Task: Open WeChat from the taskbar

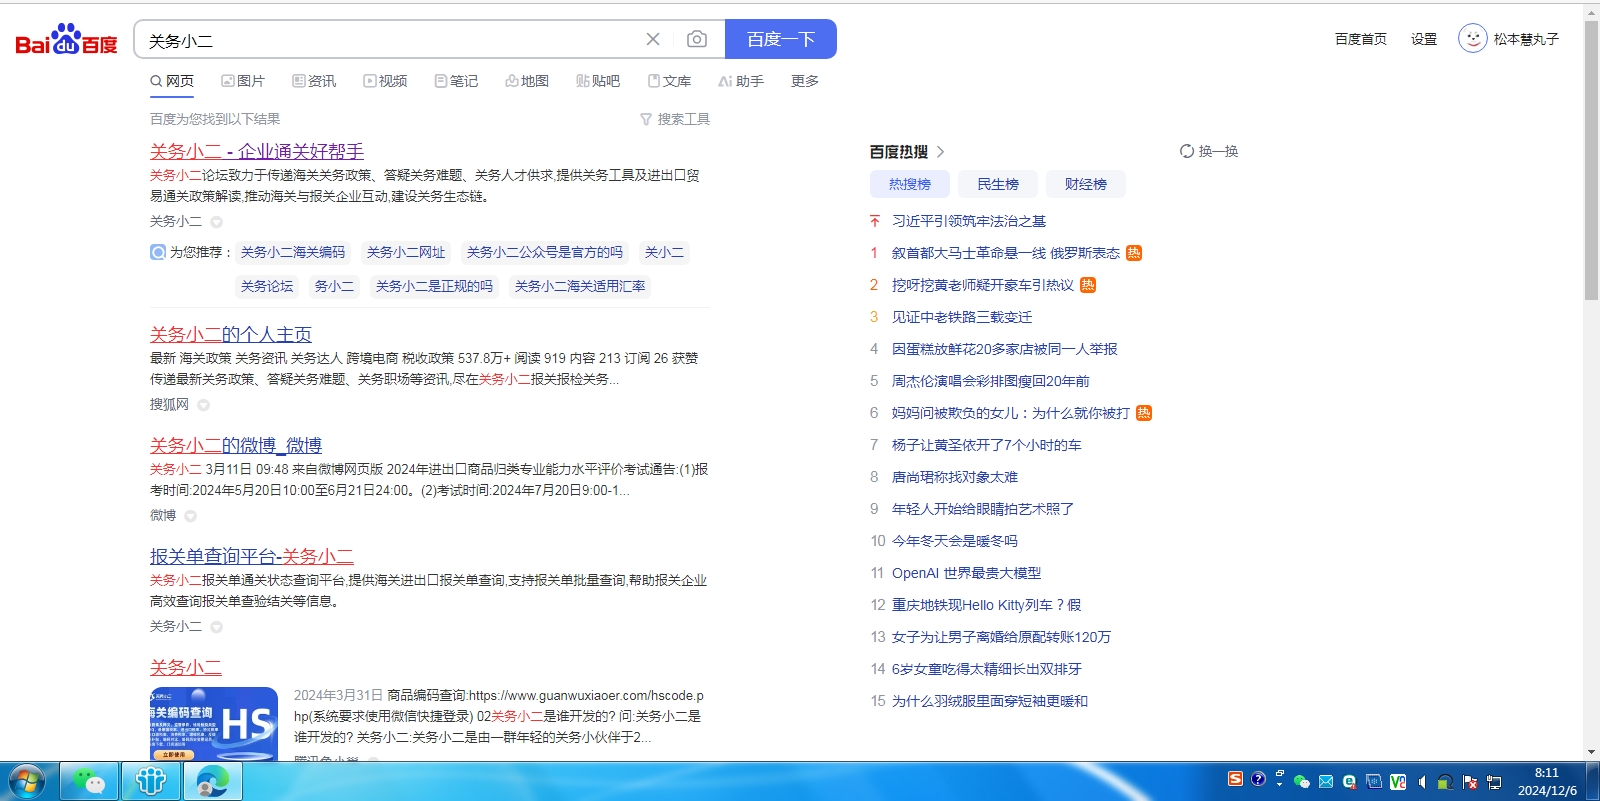Action: tap(89, 782)
